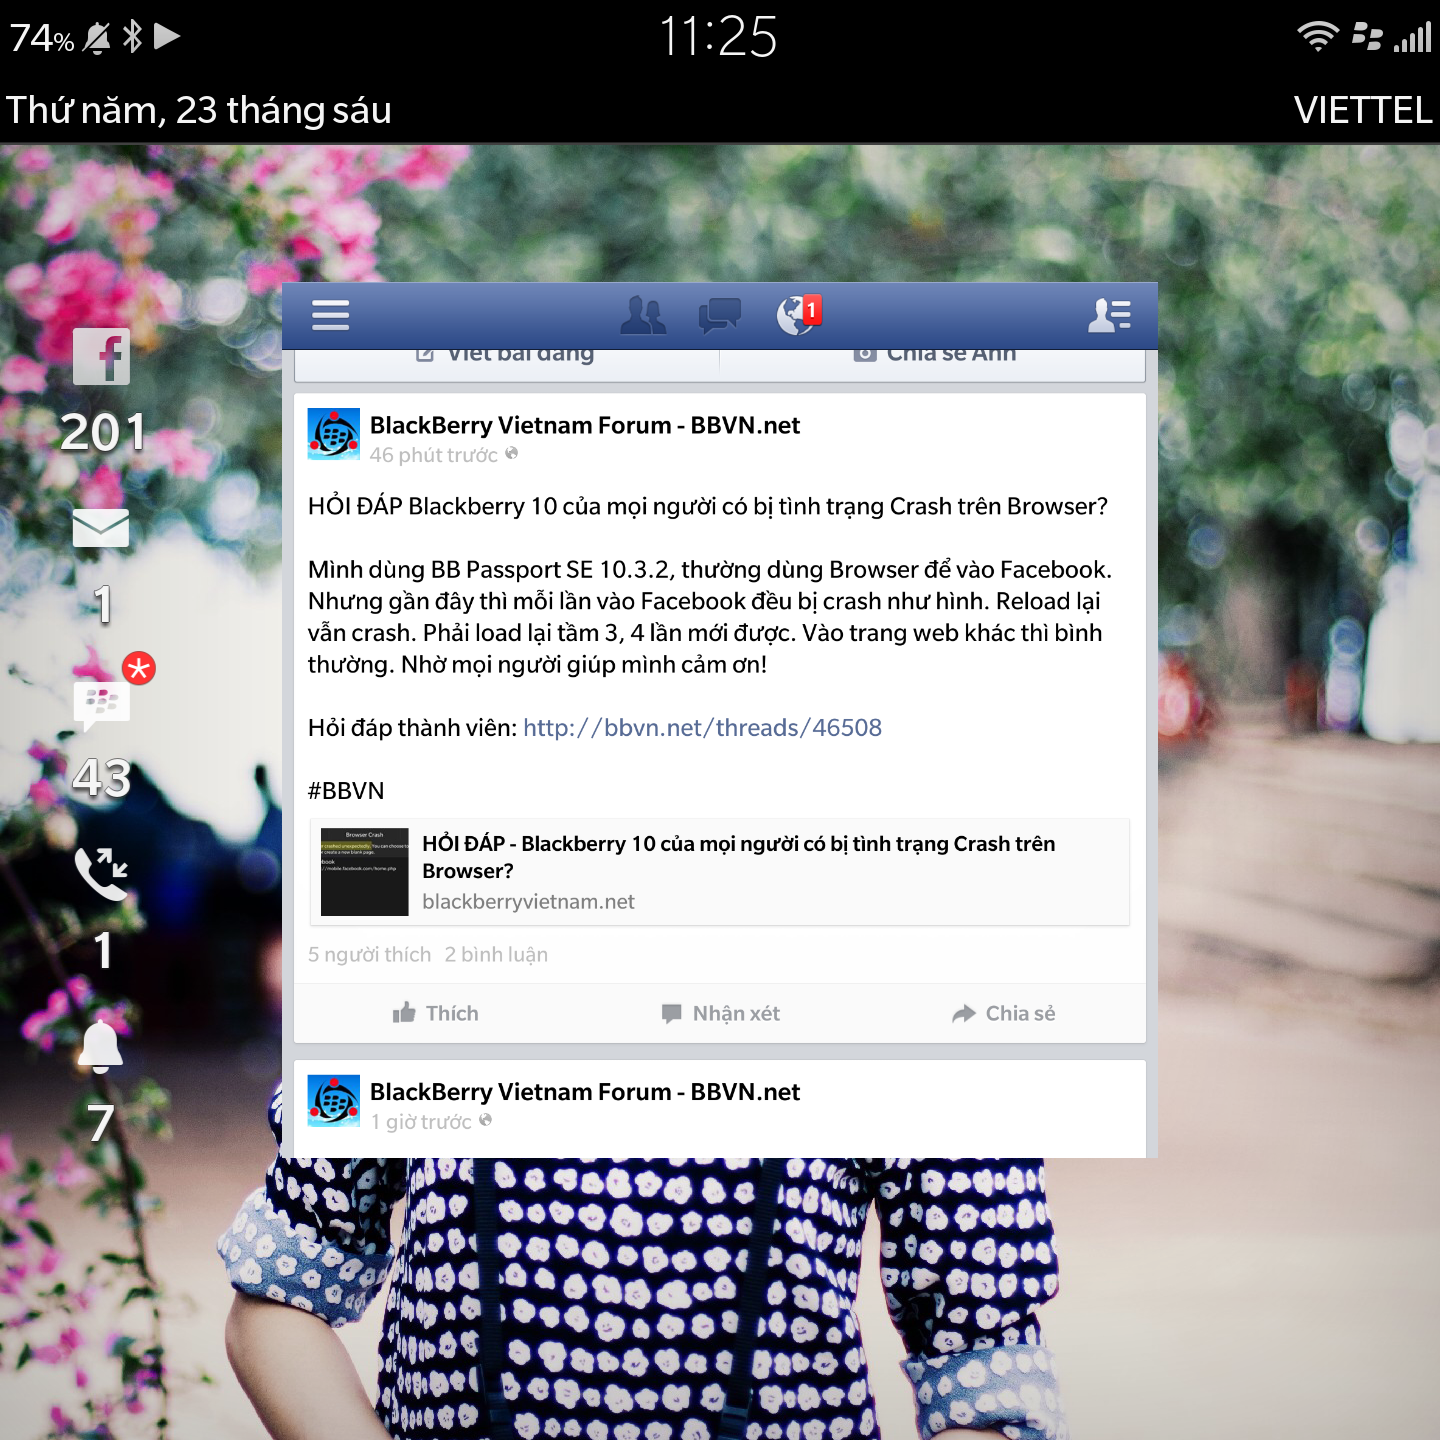1440x1440 pixels.
Task: Tap the play indicator in status bar
Action: (x=167, y=36)
